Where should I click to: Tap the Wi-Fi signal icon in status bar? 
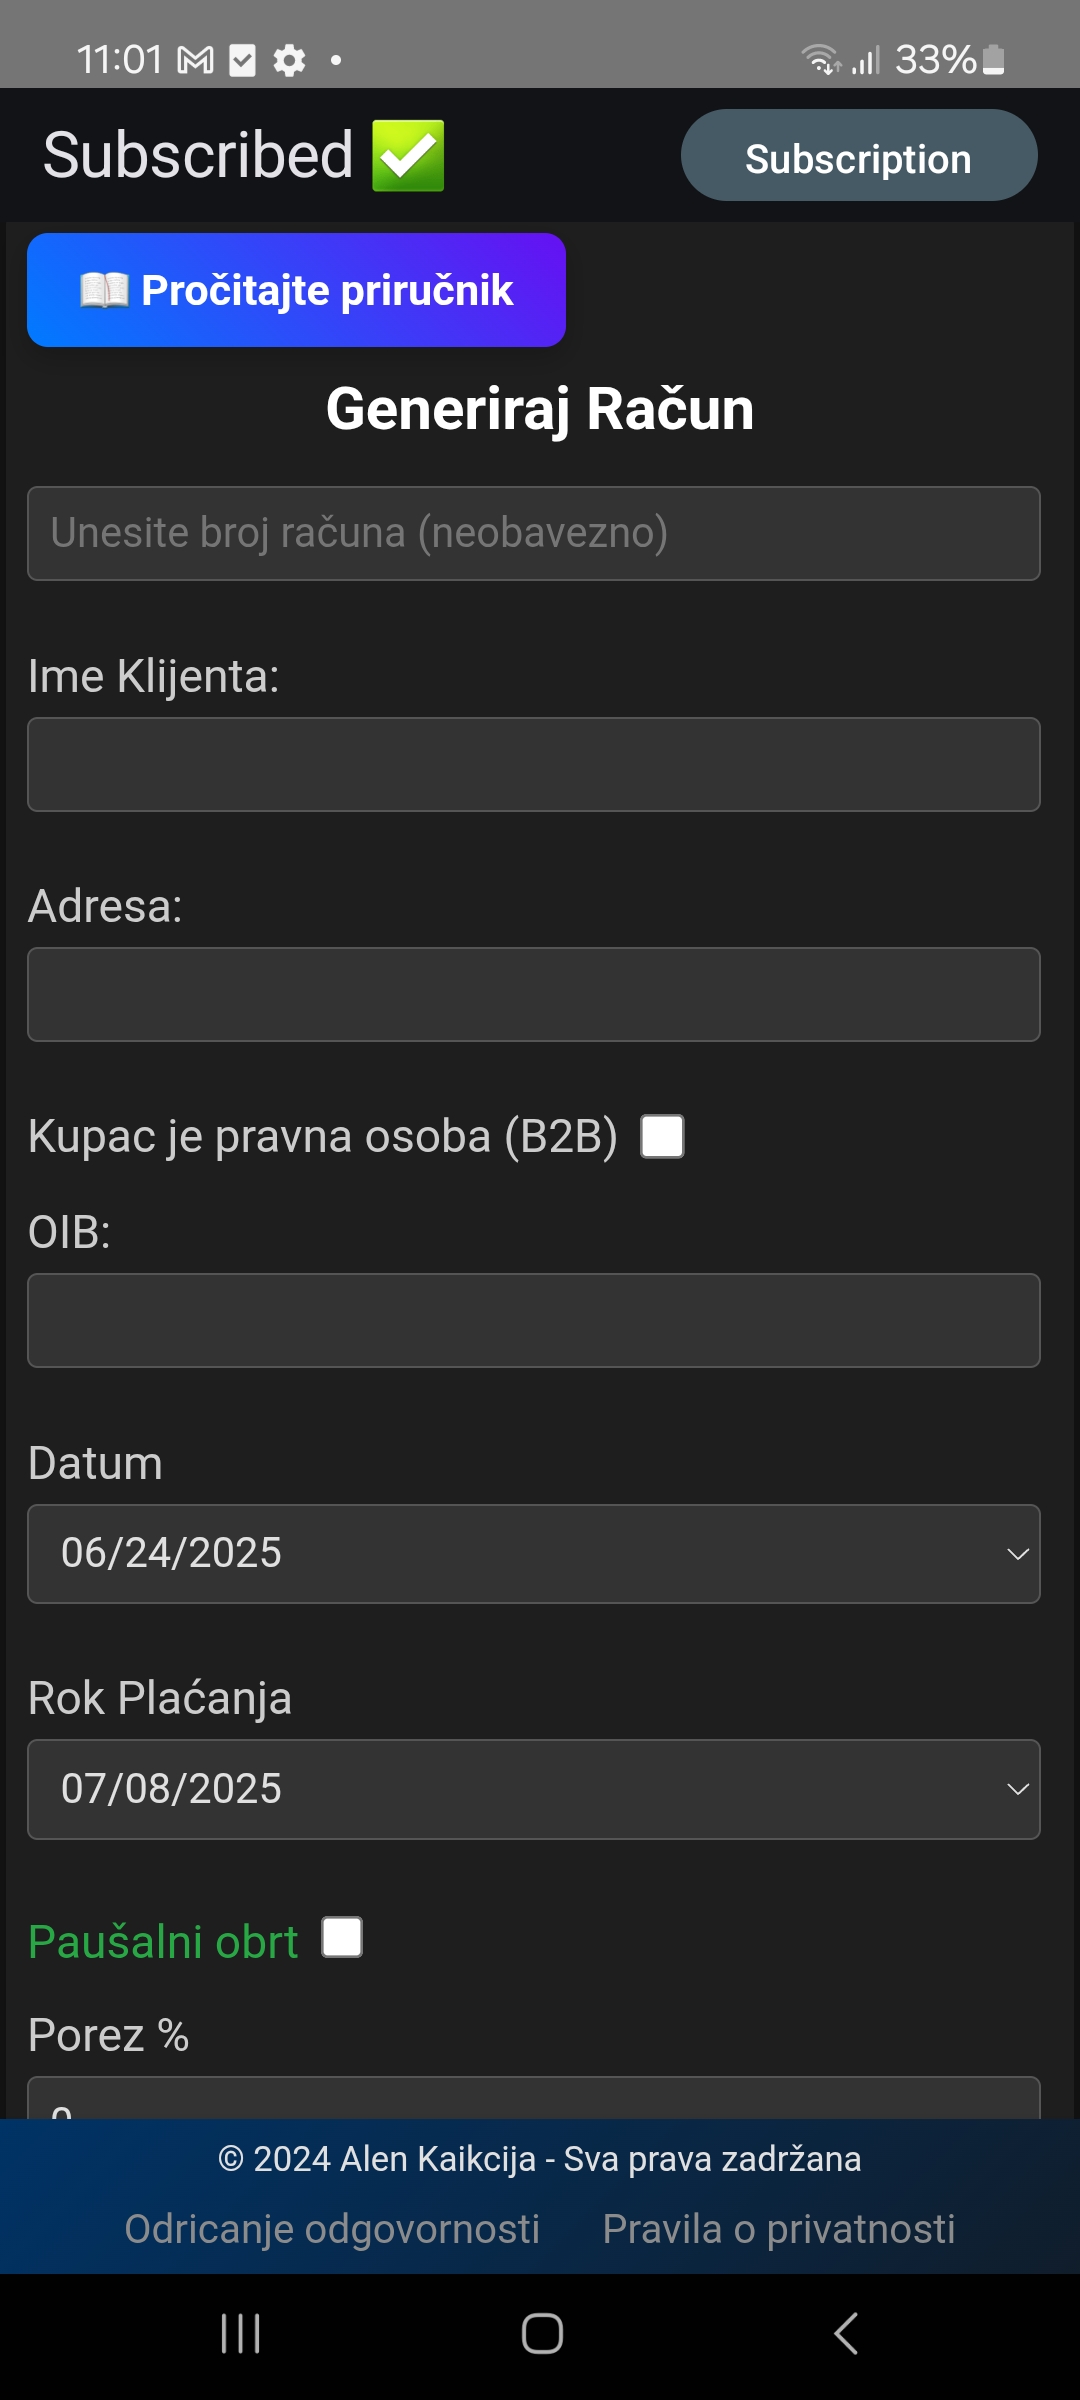tap(820, 60)
